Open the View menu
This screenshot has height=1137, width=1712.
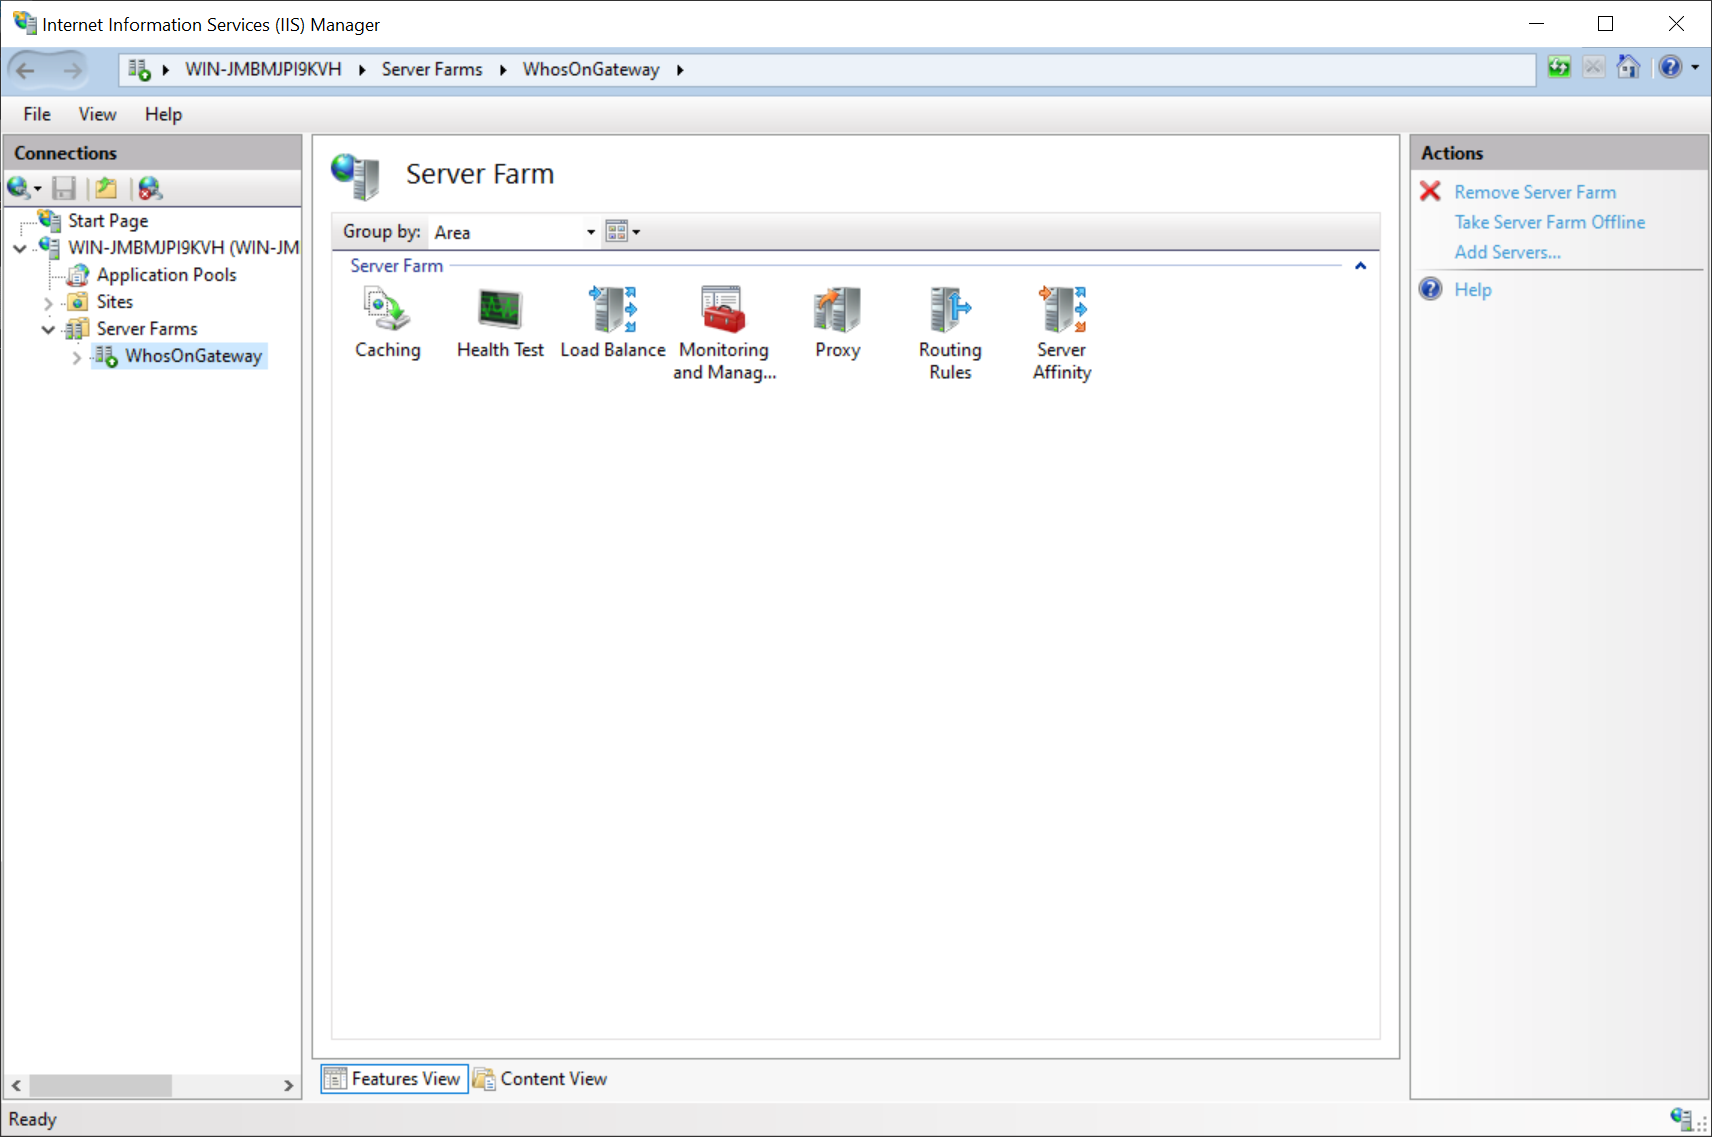[97, 114]
